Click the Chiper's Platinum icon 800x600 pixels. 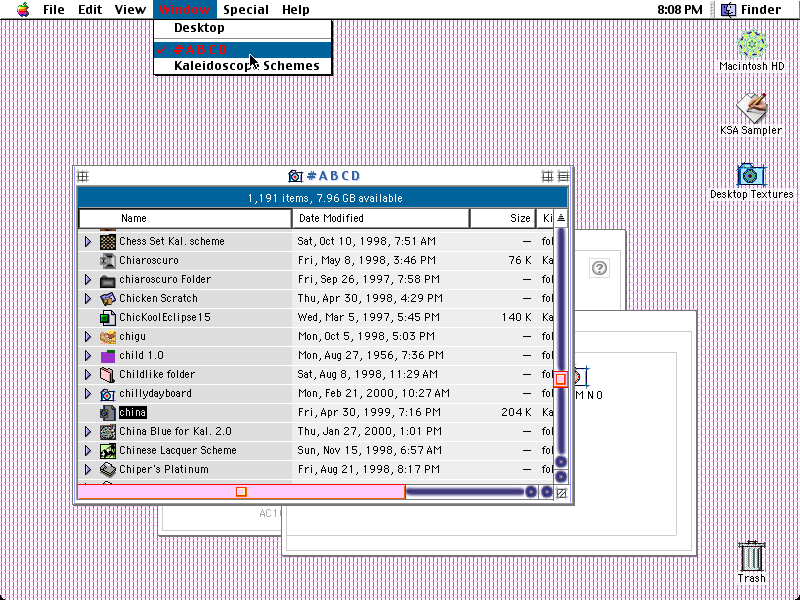(108, 469)
